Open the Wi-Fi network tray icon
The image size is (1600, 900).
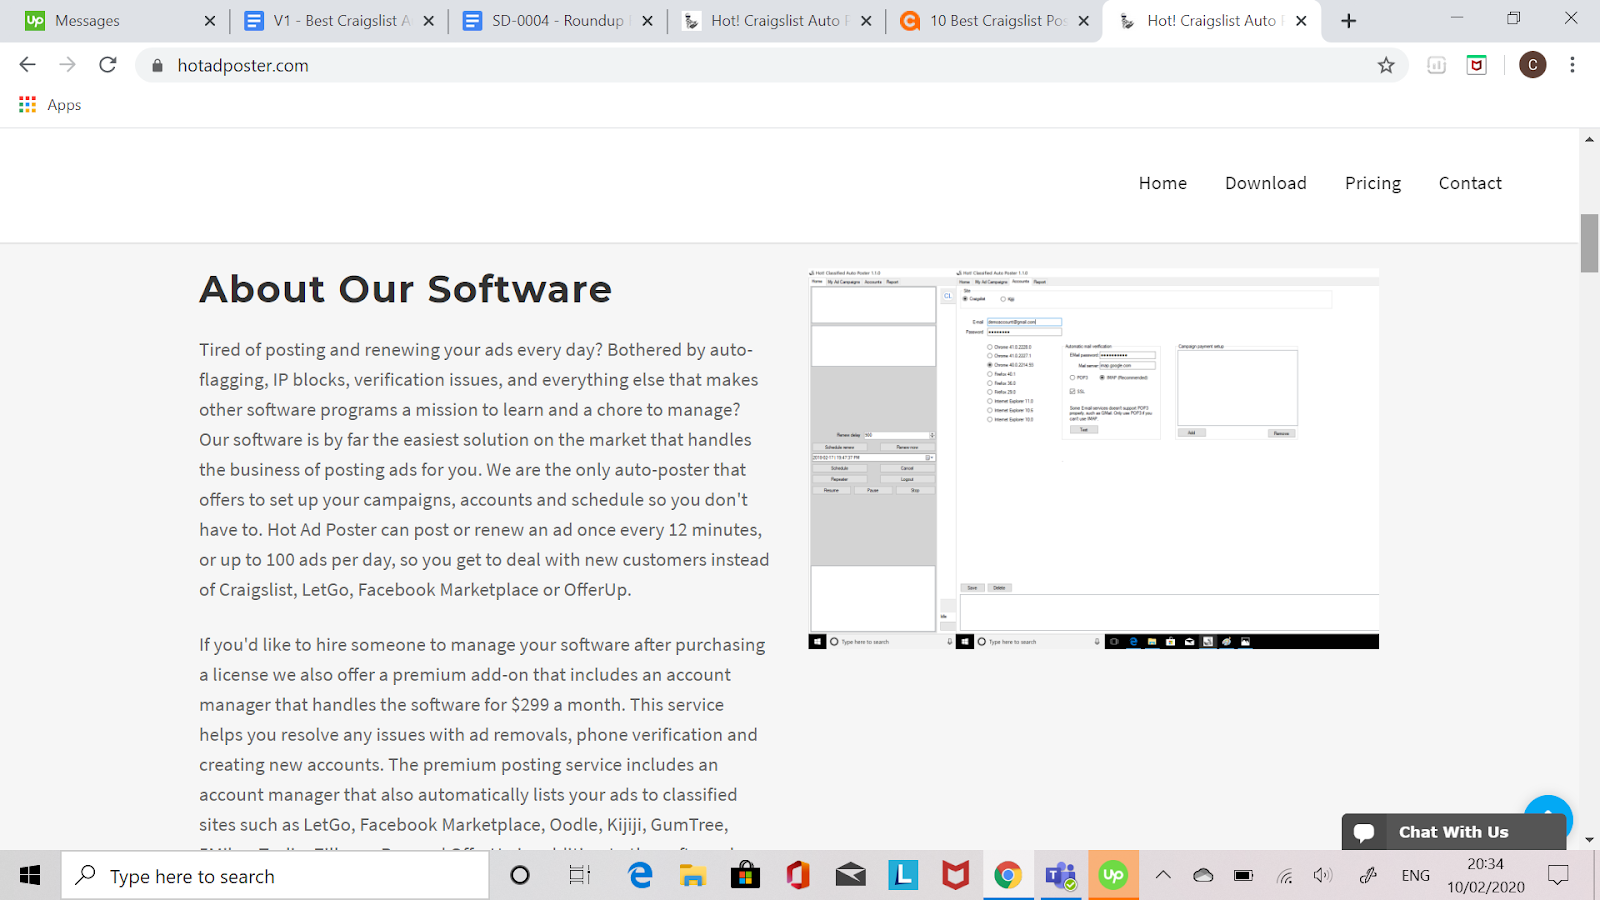pyautogui.click(x=1284, y=875)
